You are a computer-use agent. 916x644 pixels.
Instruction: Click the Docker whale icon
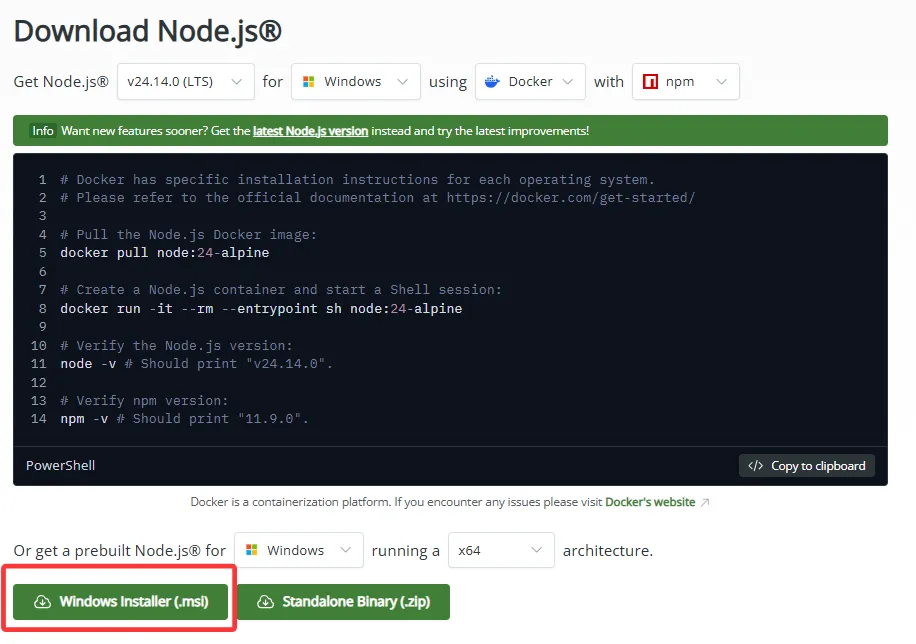[x=492, y=82]
